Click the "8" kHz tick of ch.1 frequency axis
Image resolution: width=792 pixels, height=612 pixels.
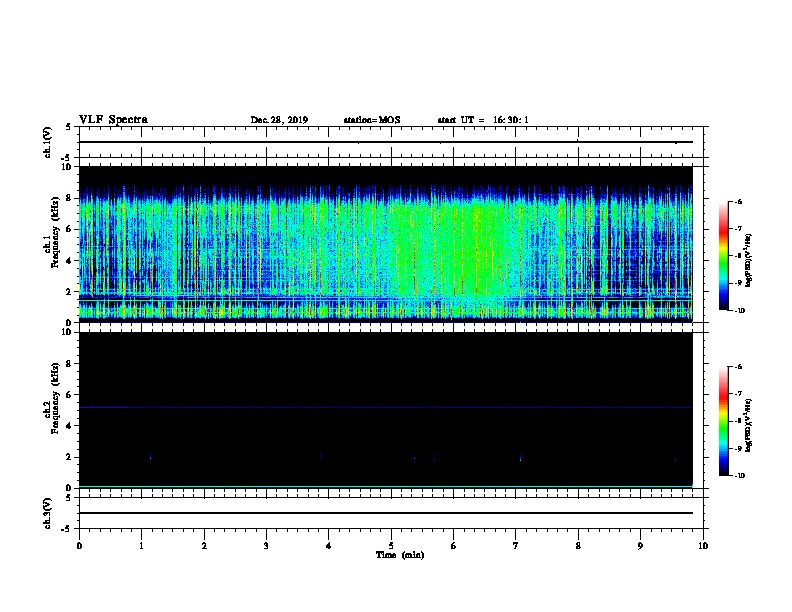69,198
